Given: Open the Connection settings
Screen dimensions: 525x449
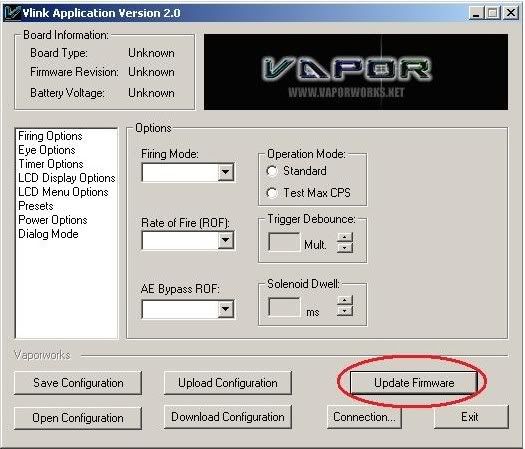Looking at the screenshot, I should tap(364, 417).
